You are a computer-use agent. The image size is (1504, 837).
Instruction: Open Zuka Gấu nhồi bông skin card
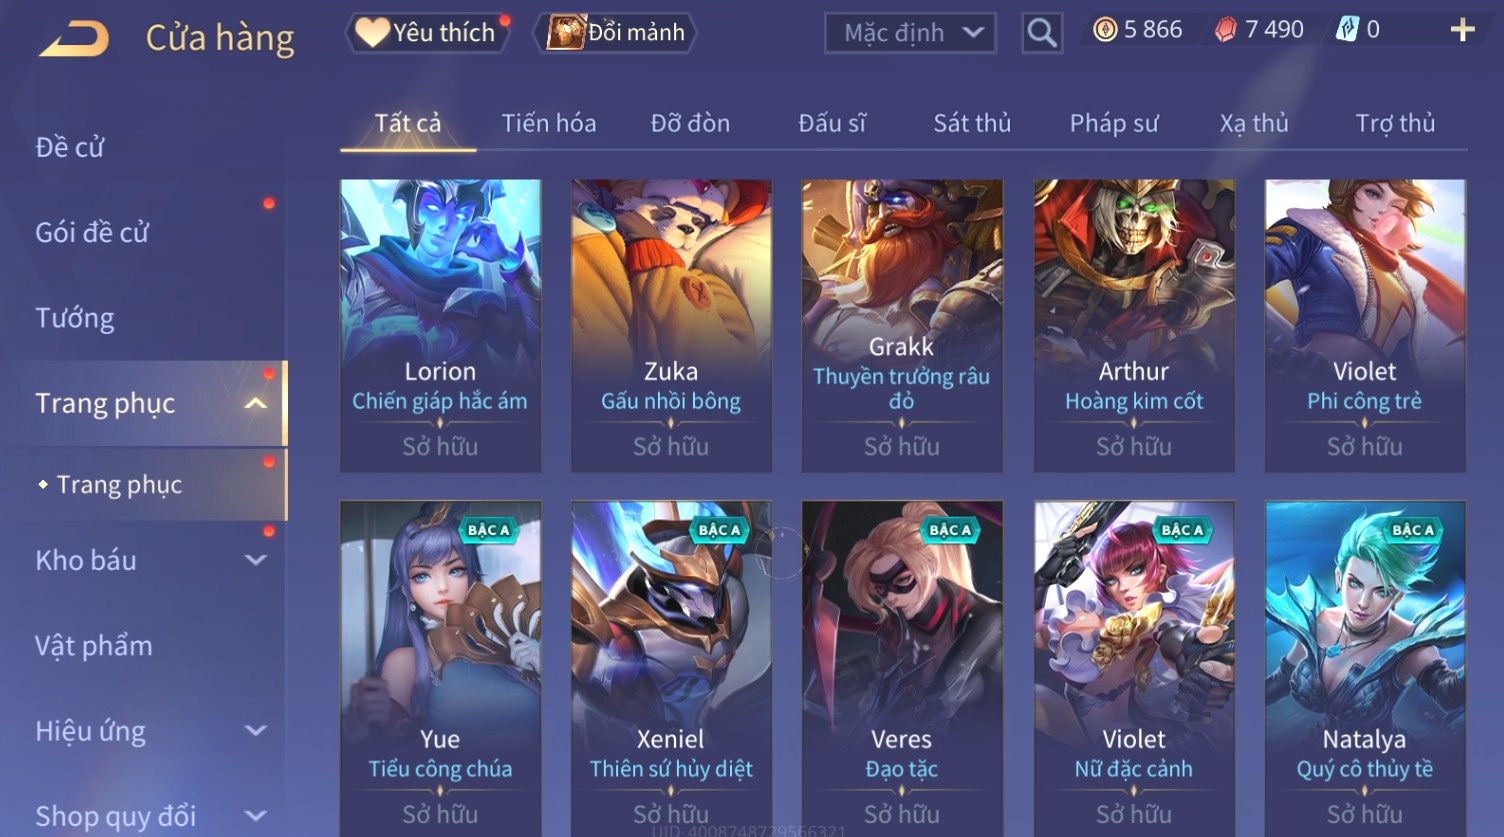pos(671,326)
